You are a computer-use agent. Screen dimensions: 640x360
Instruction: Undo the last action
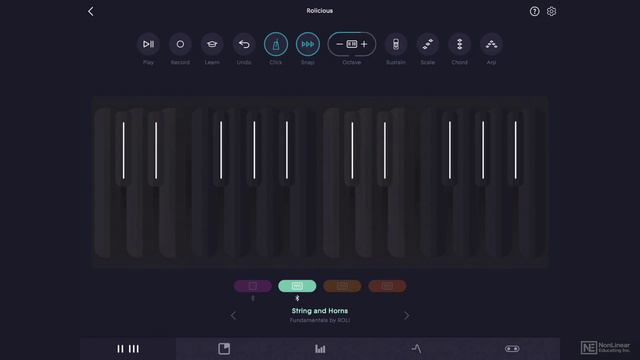click(244, 44)
